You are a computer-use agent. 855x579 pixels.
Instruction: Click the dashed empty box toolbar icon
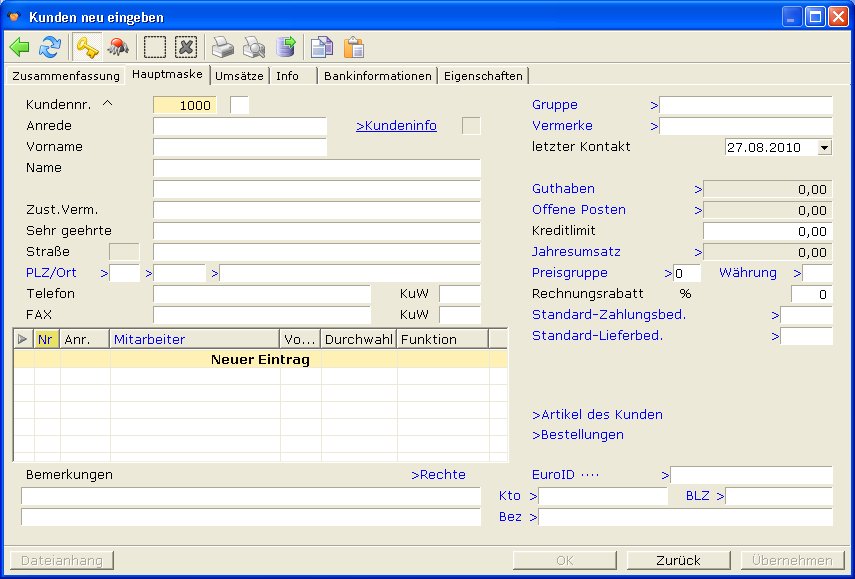tap(154, 47)
